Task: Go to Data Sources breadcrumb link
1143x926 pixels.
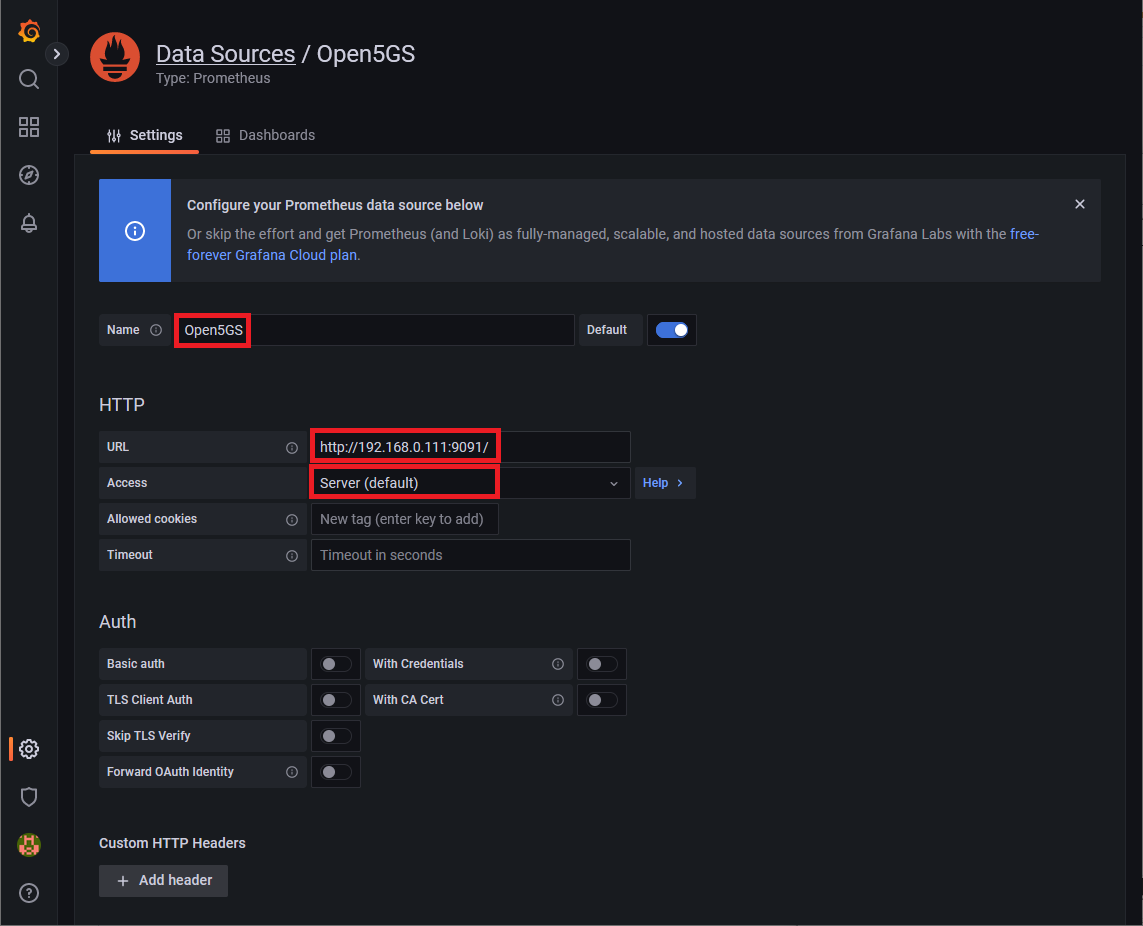Action: coord(226,54)
